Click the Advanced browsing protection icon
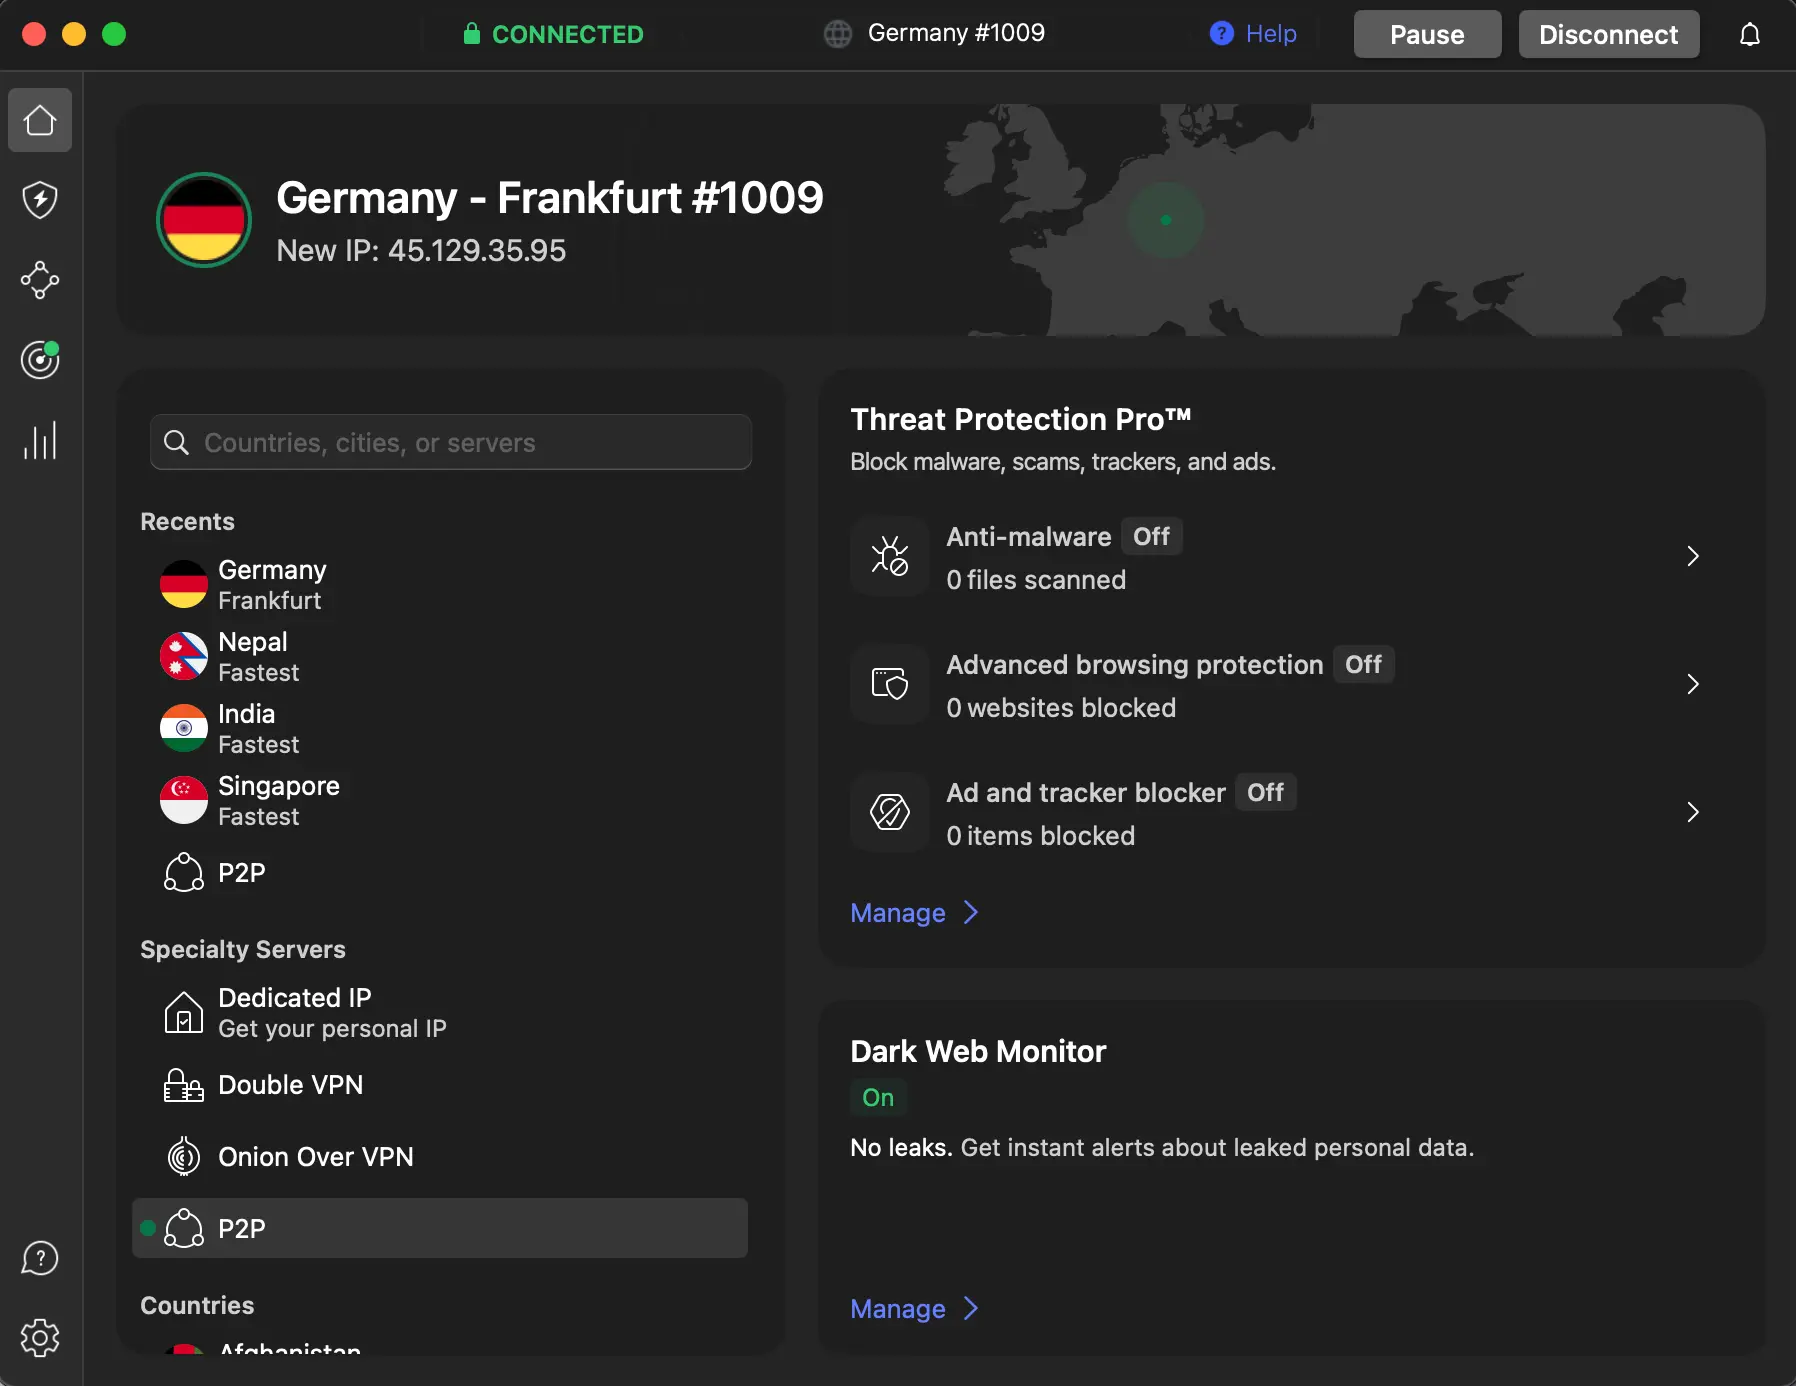 pos(889,684)
